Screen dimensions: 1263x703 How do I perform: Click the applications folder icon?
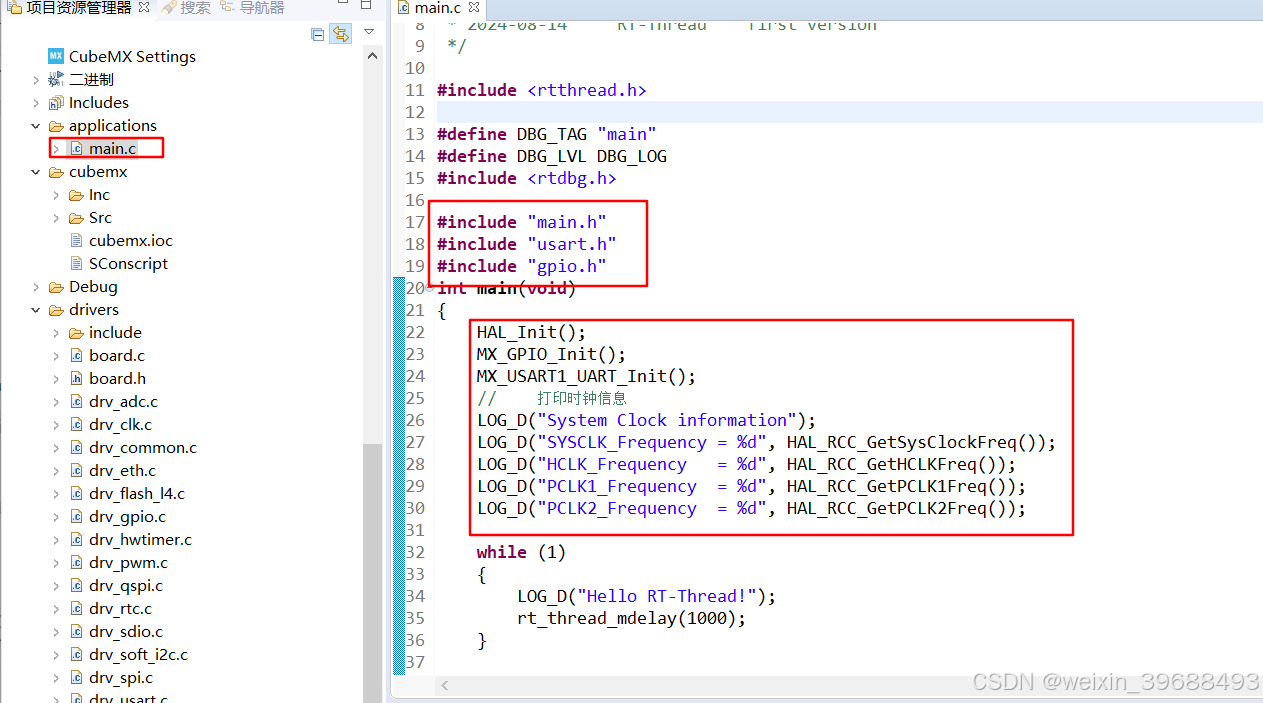tap(56, 125)
